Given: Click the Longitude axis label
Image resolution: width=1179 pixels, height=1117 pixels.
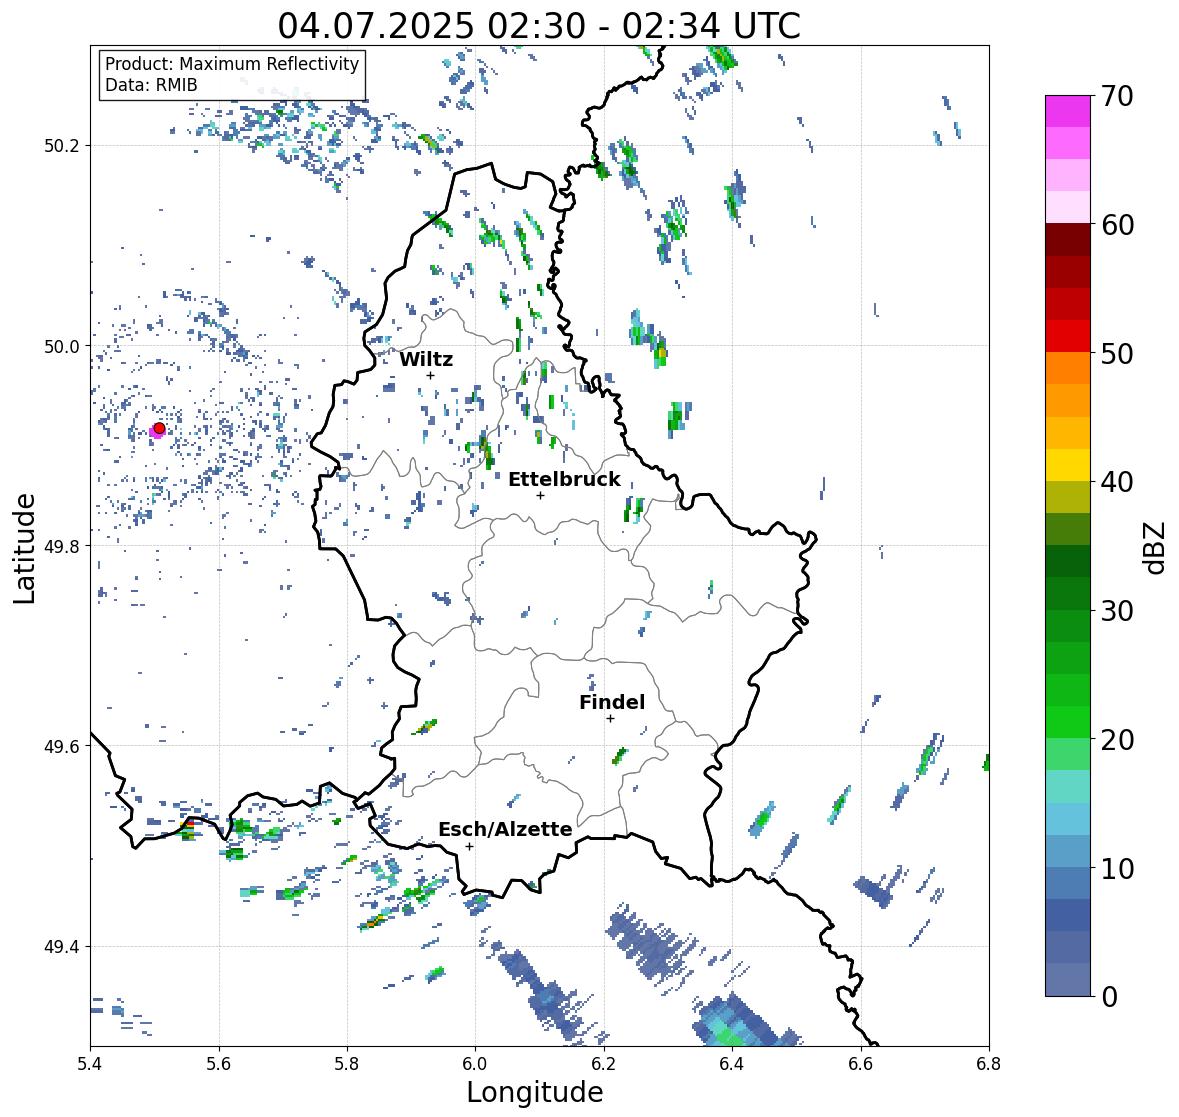Looking at the screenshot, I should [535, 1092].
